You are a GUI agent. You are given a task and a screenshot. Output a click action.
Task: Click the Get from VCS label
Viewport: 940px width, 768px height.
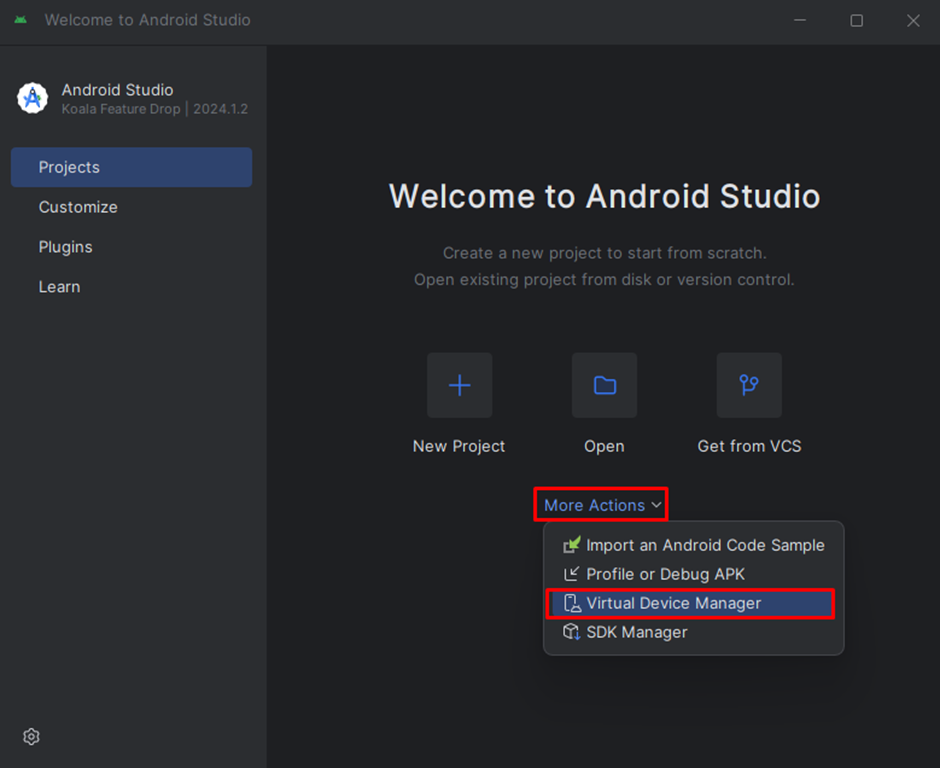pyautogui.click(x=749, y=446)
